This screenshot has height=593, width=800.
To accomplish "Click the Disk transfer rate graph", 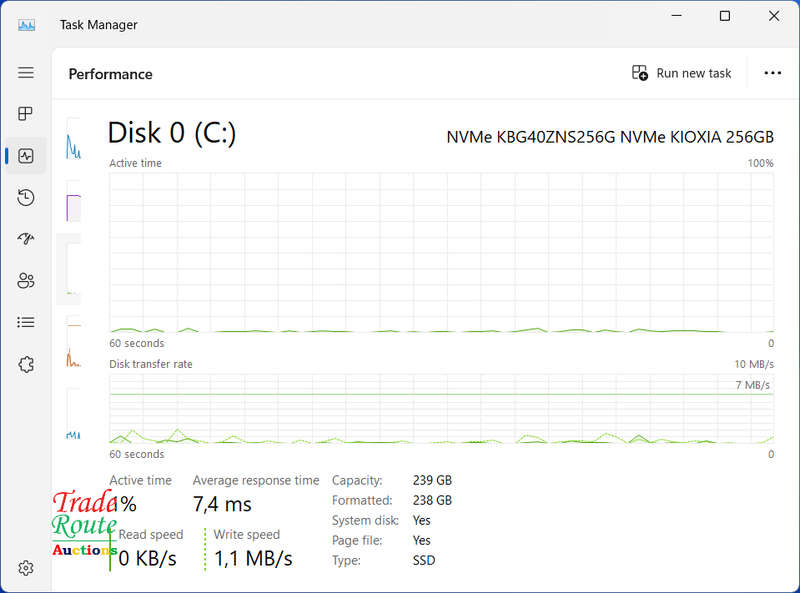I will [441, 409].
